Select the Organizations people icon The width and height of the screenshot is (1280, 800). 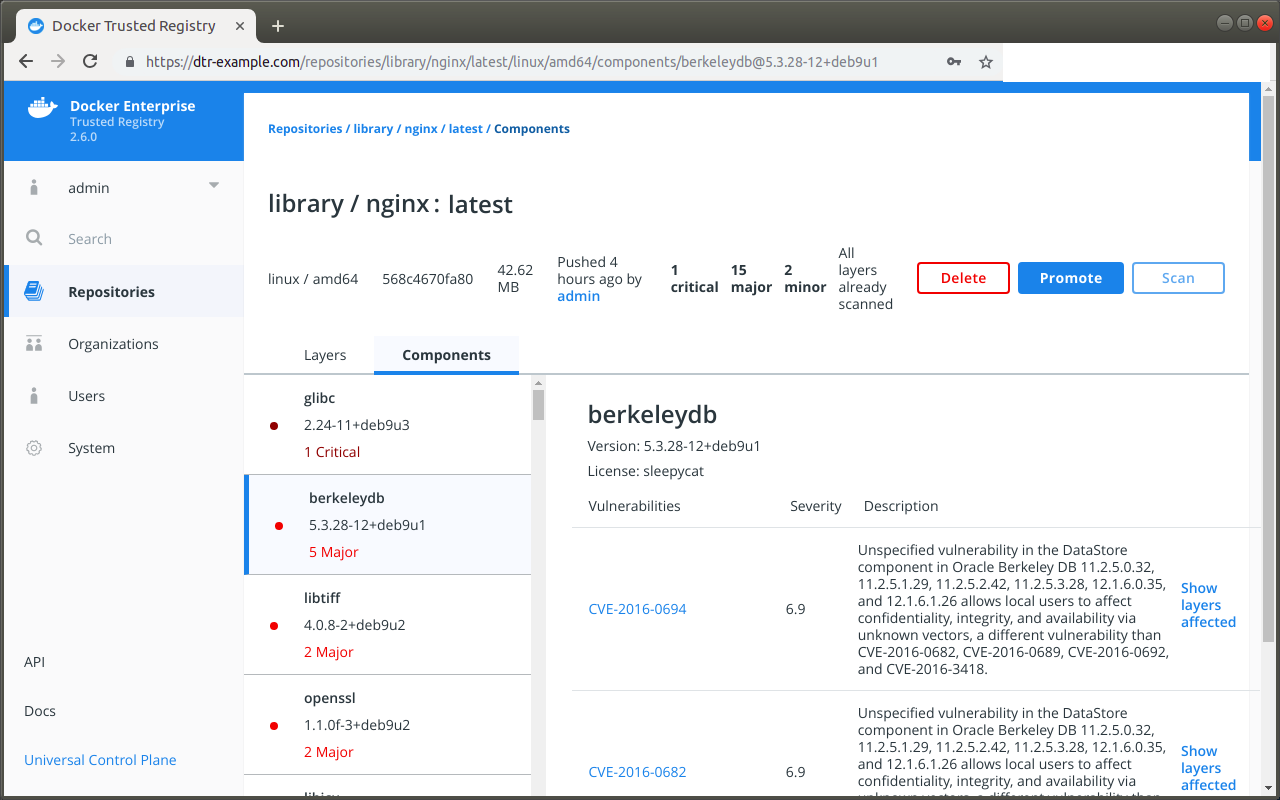(x=34, y=344)
